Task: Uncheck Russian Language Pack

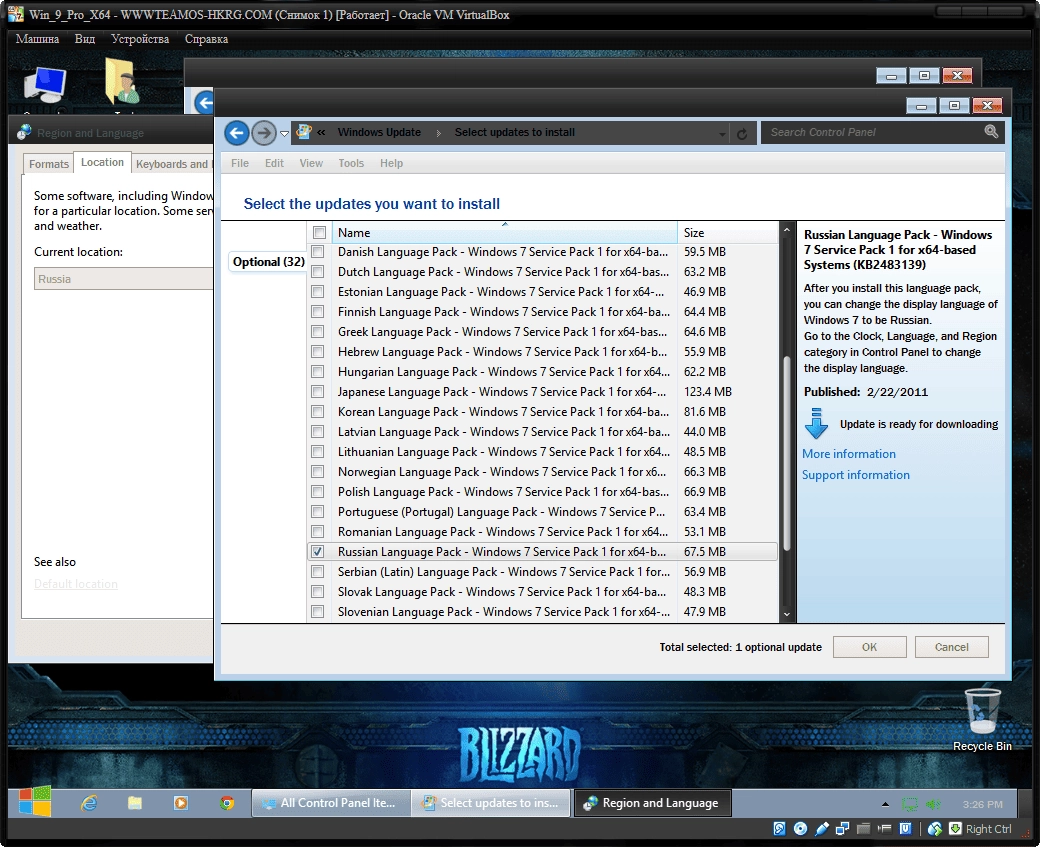Action: [x=318, y=552]
